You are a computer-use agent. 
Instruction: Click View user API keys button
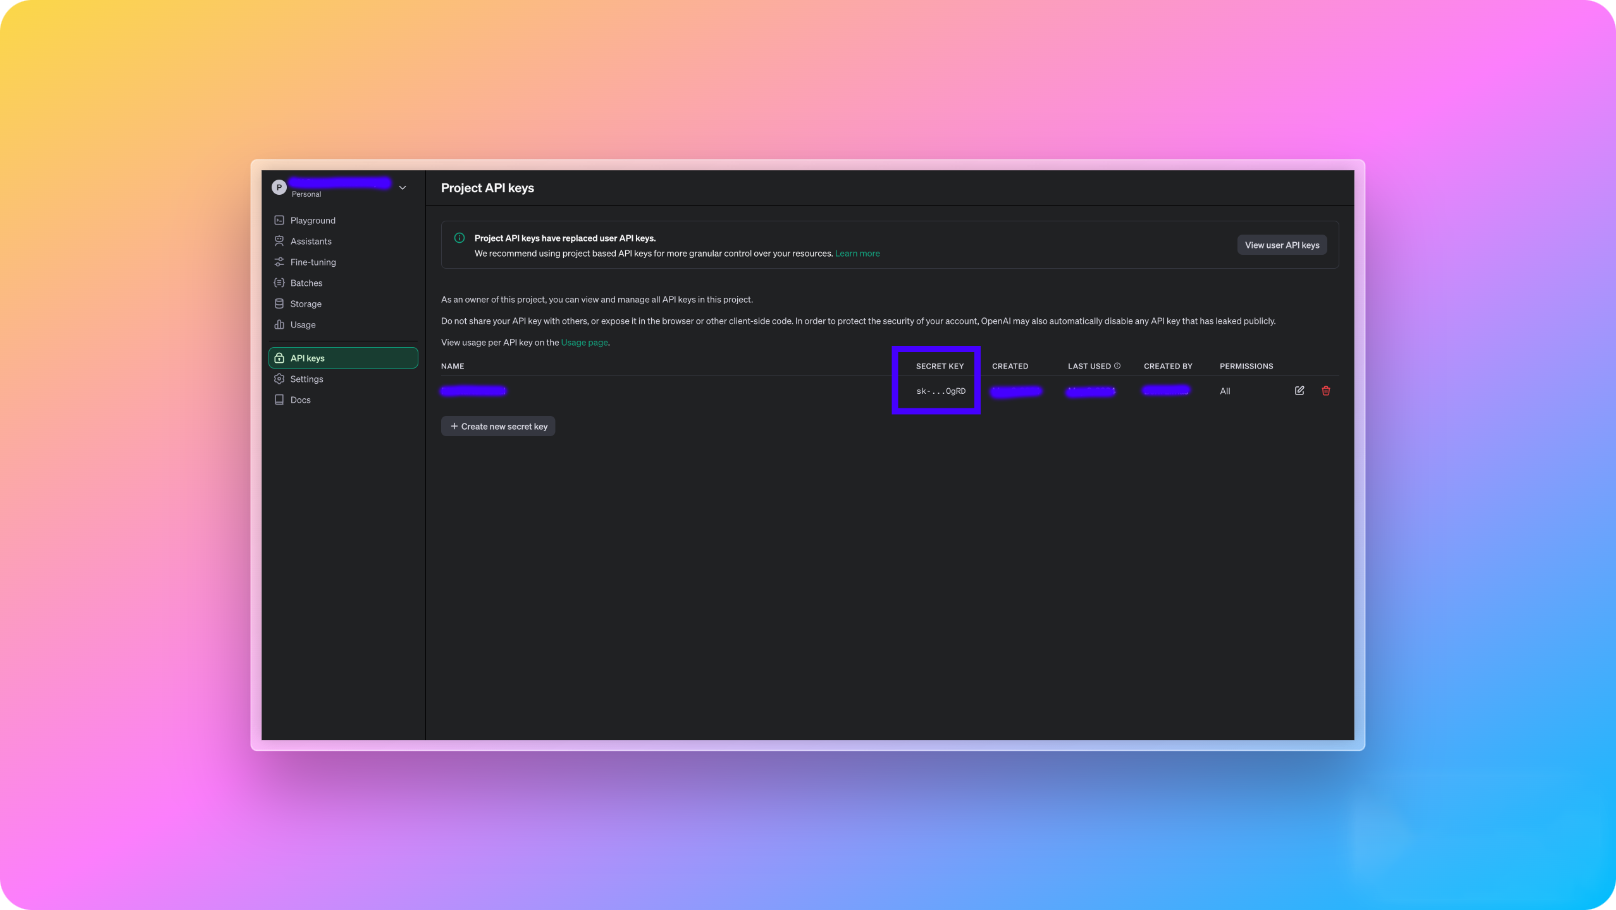pos(1282,245)
